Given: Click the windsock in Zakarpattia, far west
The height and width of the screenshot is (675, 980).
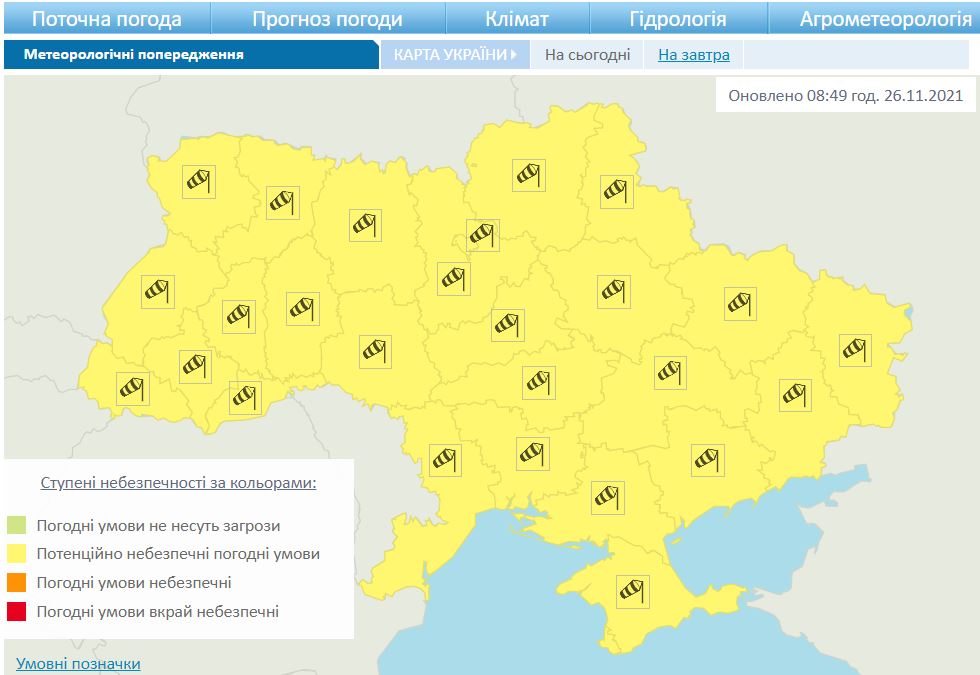Looking at the screenshot, I should coord(132,388).
